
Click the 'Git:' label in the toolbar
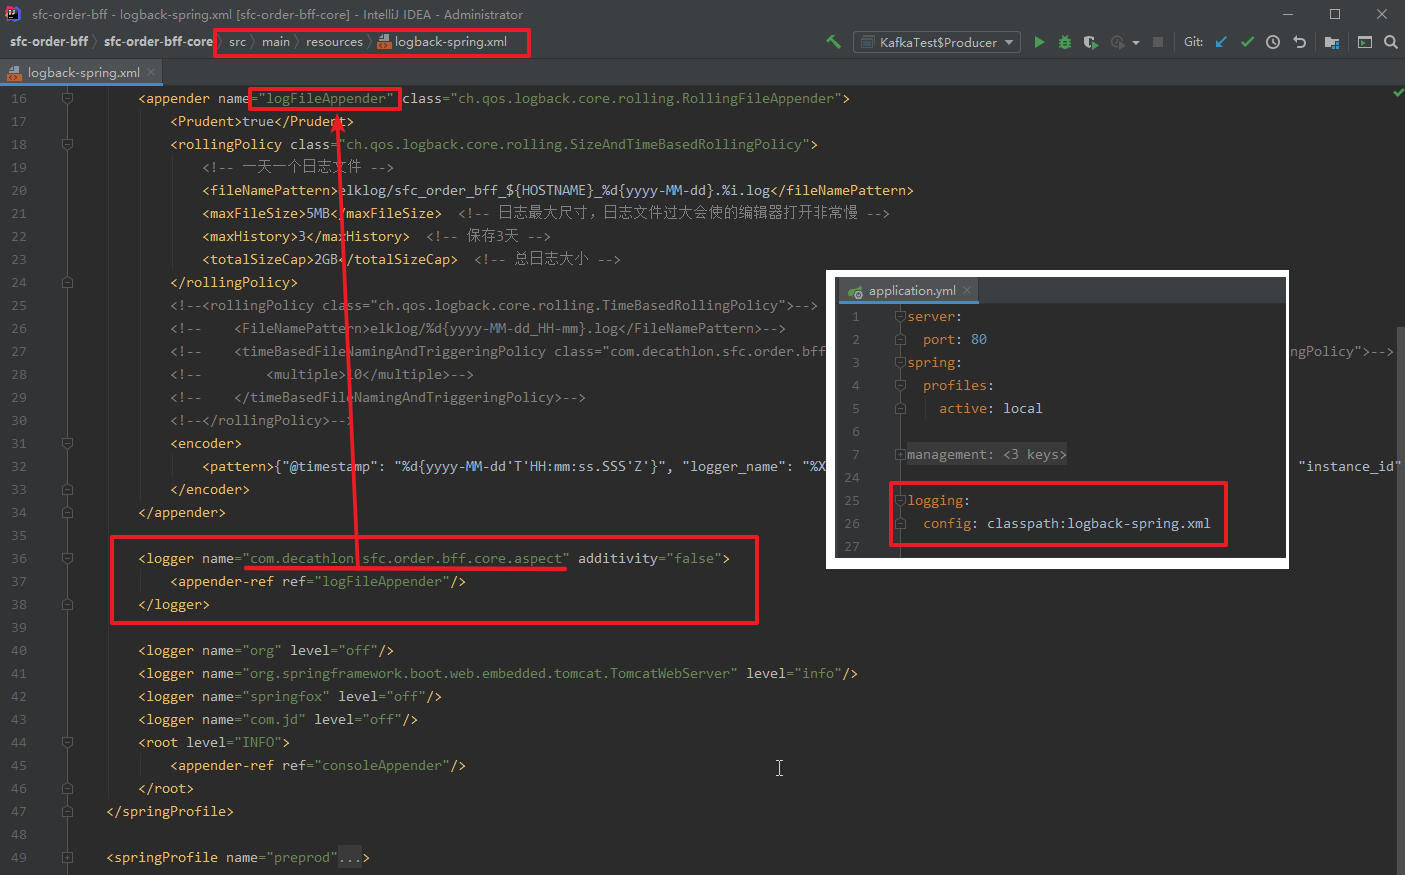tap(1193, 42)
